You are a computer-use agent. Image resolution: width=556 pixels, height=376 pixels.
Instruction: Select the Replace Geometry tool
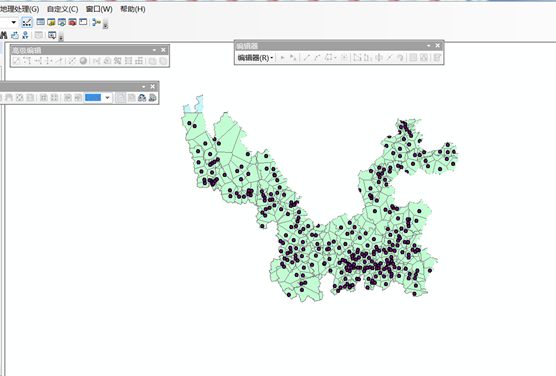coord(107,61)
